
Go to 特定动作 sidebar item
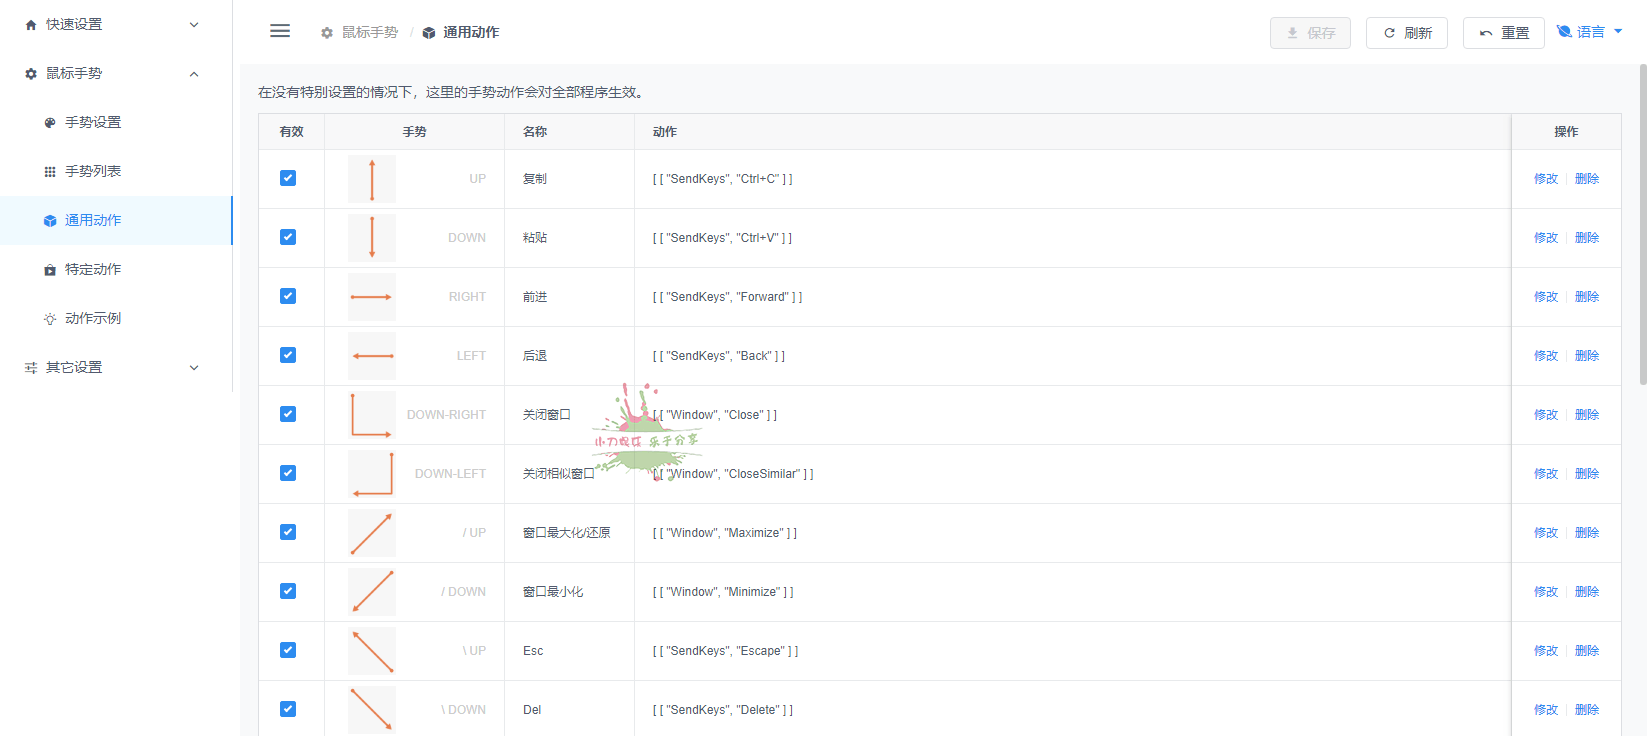93,269
